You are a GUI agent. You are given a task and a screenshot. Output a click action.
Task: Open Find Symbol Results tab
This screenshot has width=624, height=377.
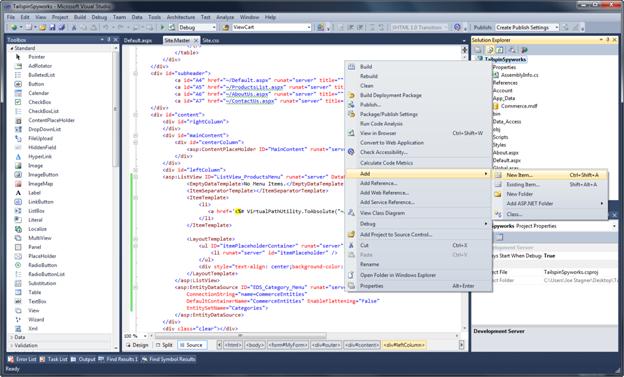[x=168, y=359]
